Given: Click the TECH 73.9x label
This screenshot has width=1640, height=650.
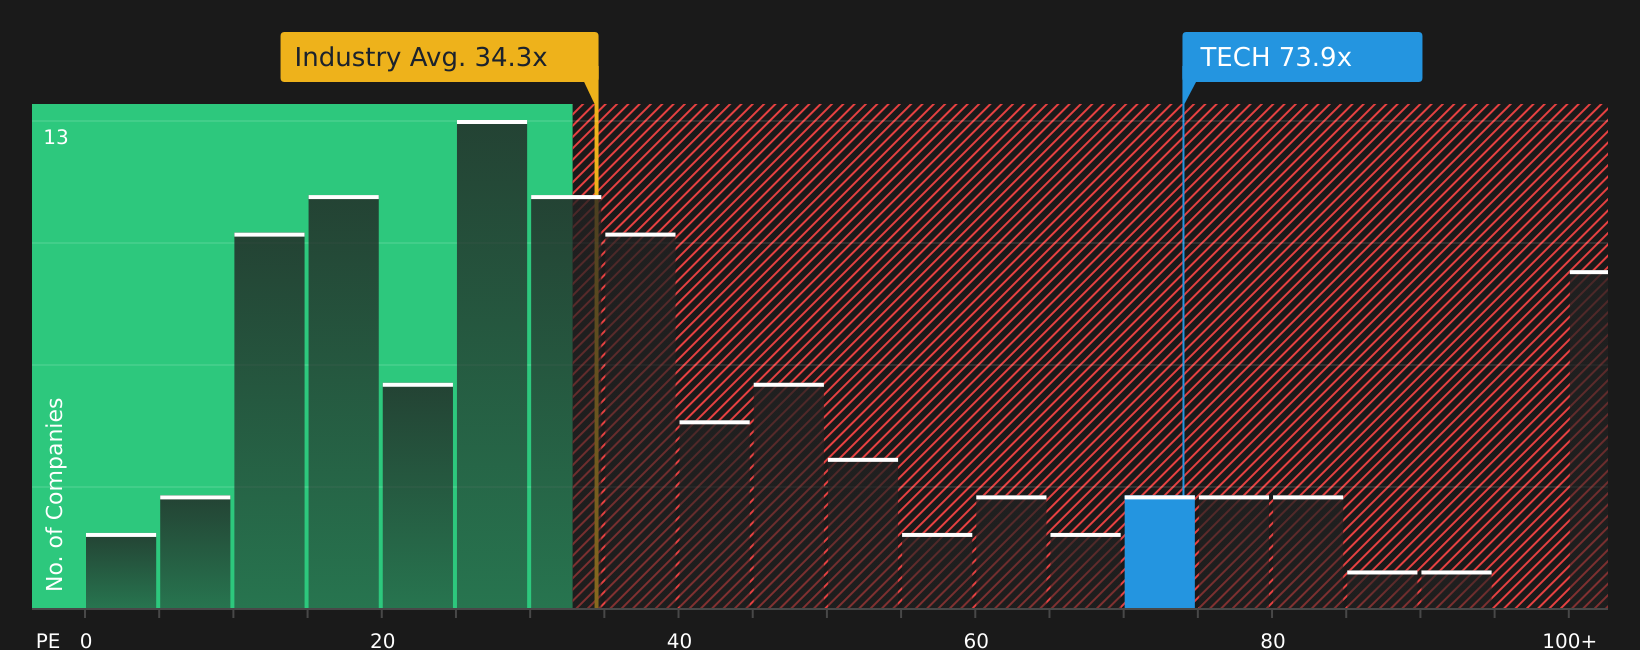Looking at the screenshot, I should coord(1302,57).
